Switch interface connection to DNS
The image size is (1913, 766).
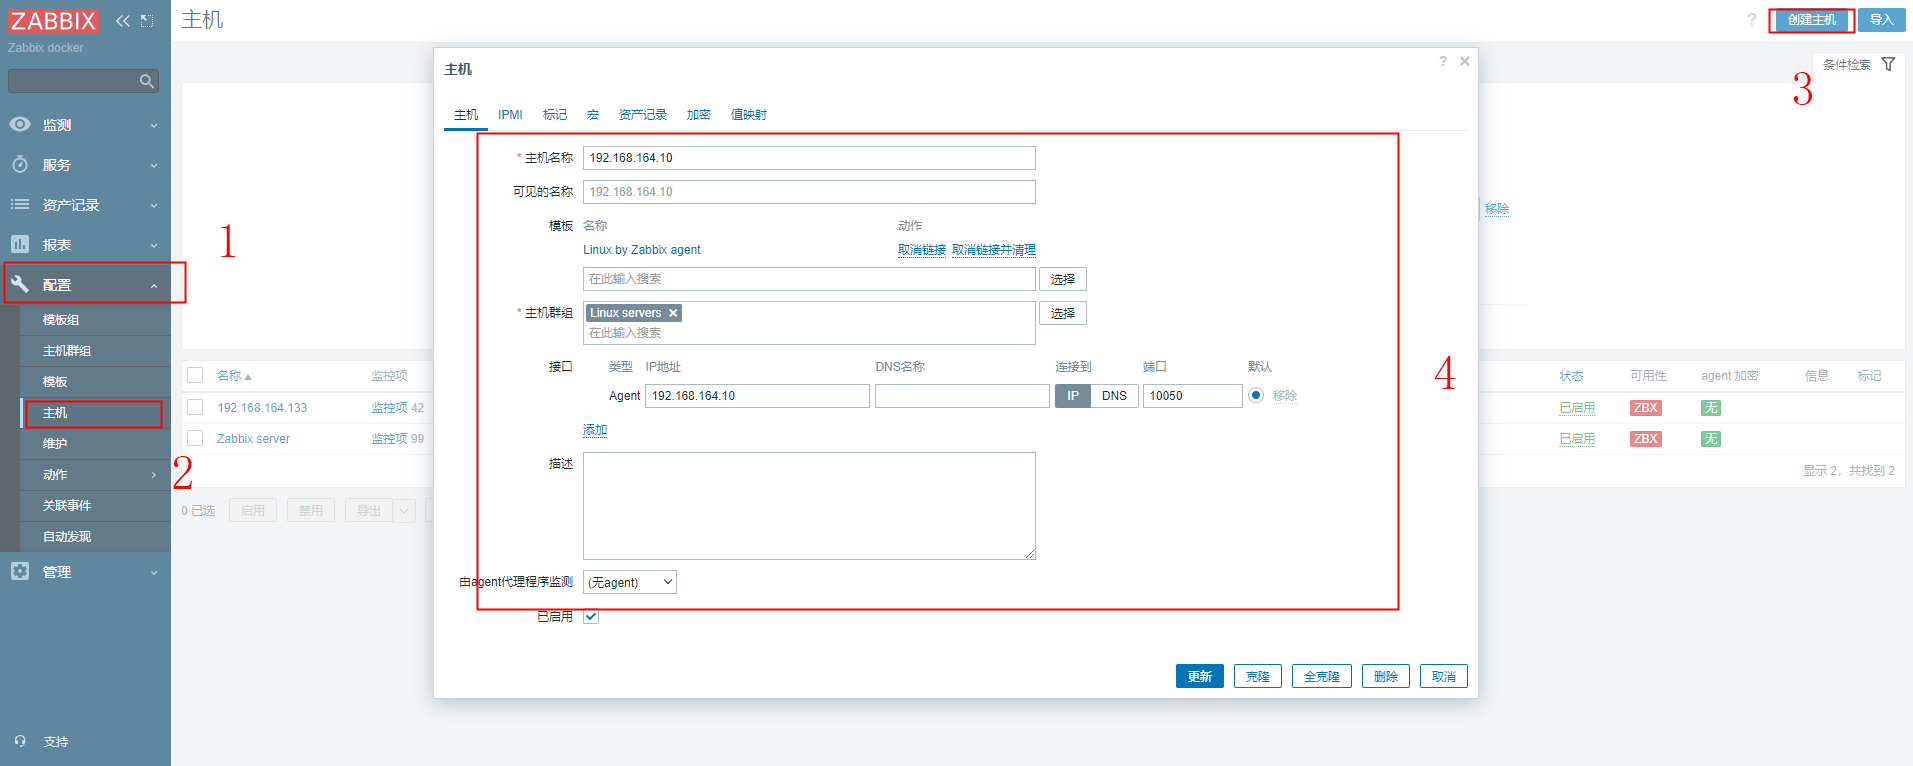click(1114, 396)
